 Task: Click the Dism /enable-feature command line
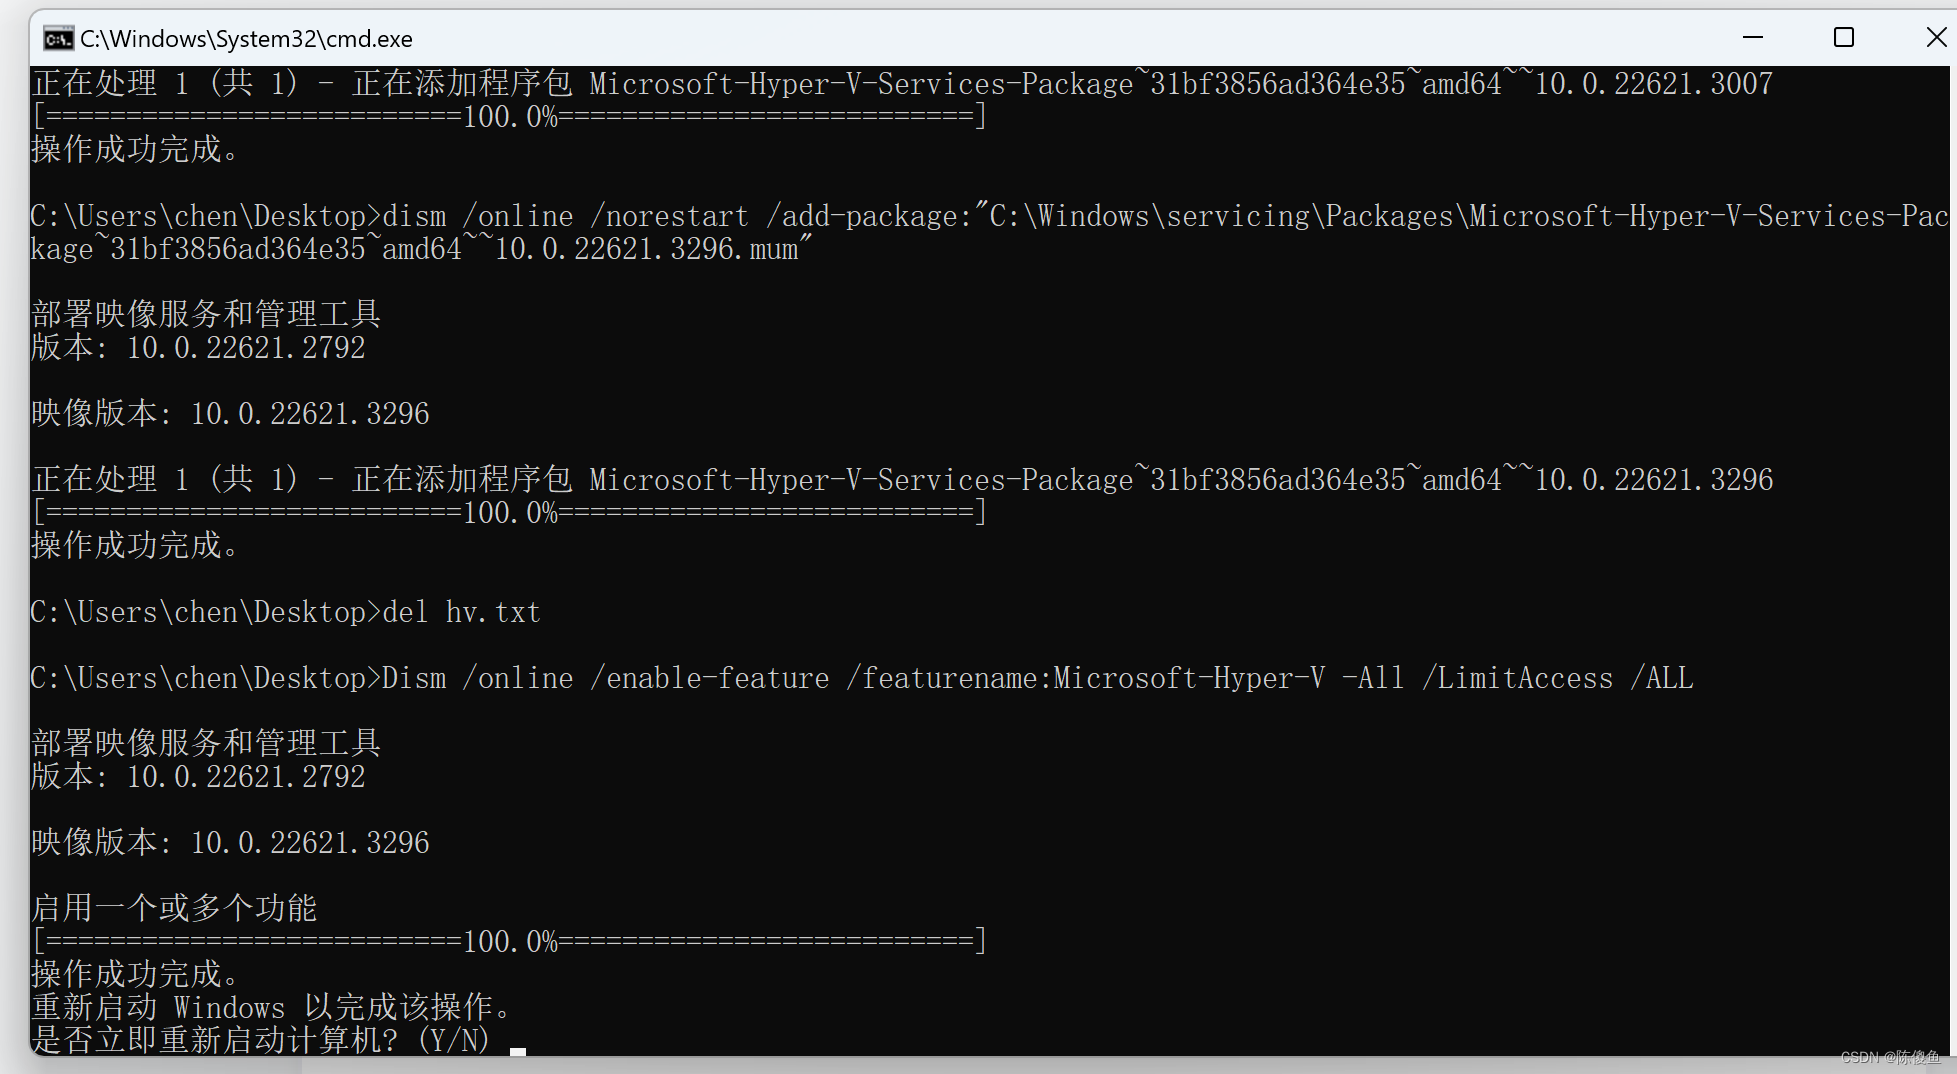[862, 678]
